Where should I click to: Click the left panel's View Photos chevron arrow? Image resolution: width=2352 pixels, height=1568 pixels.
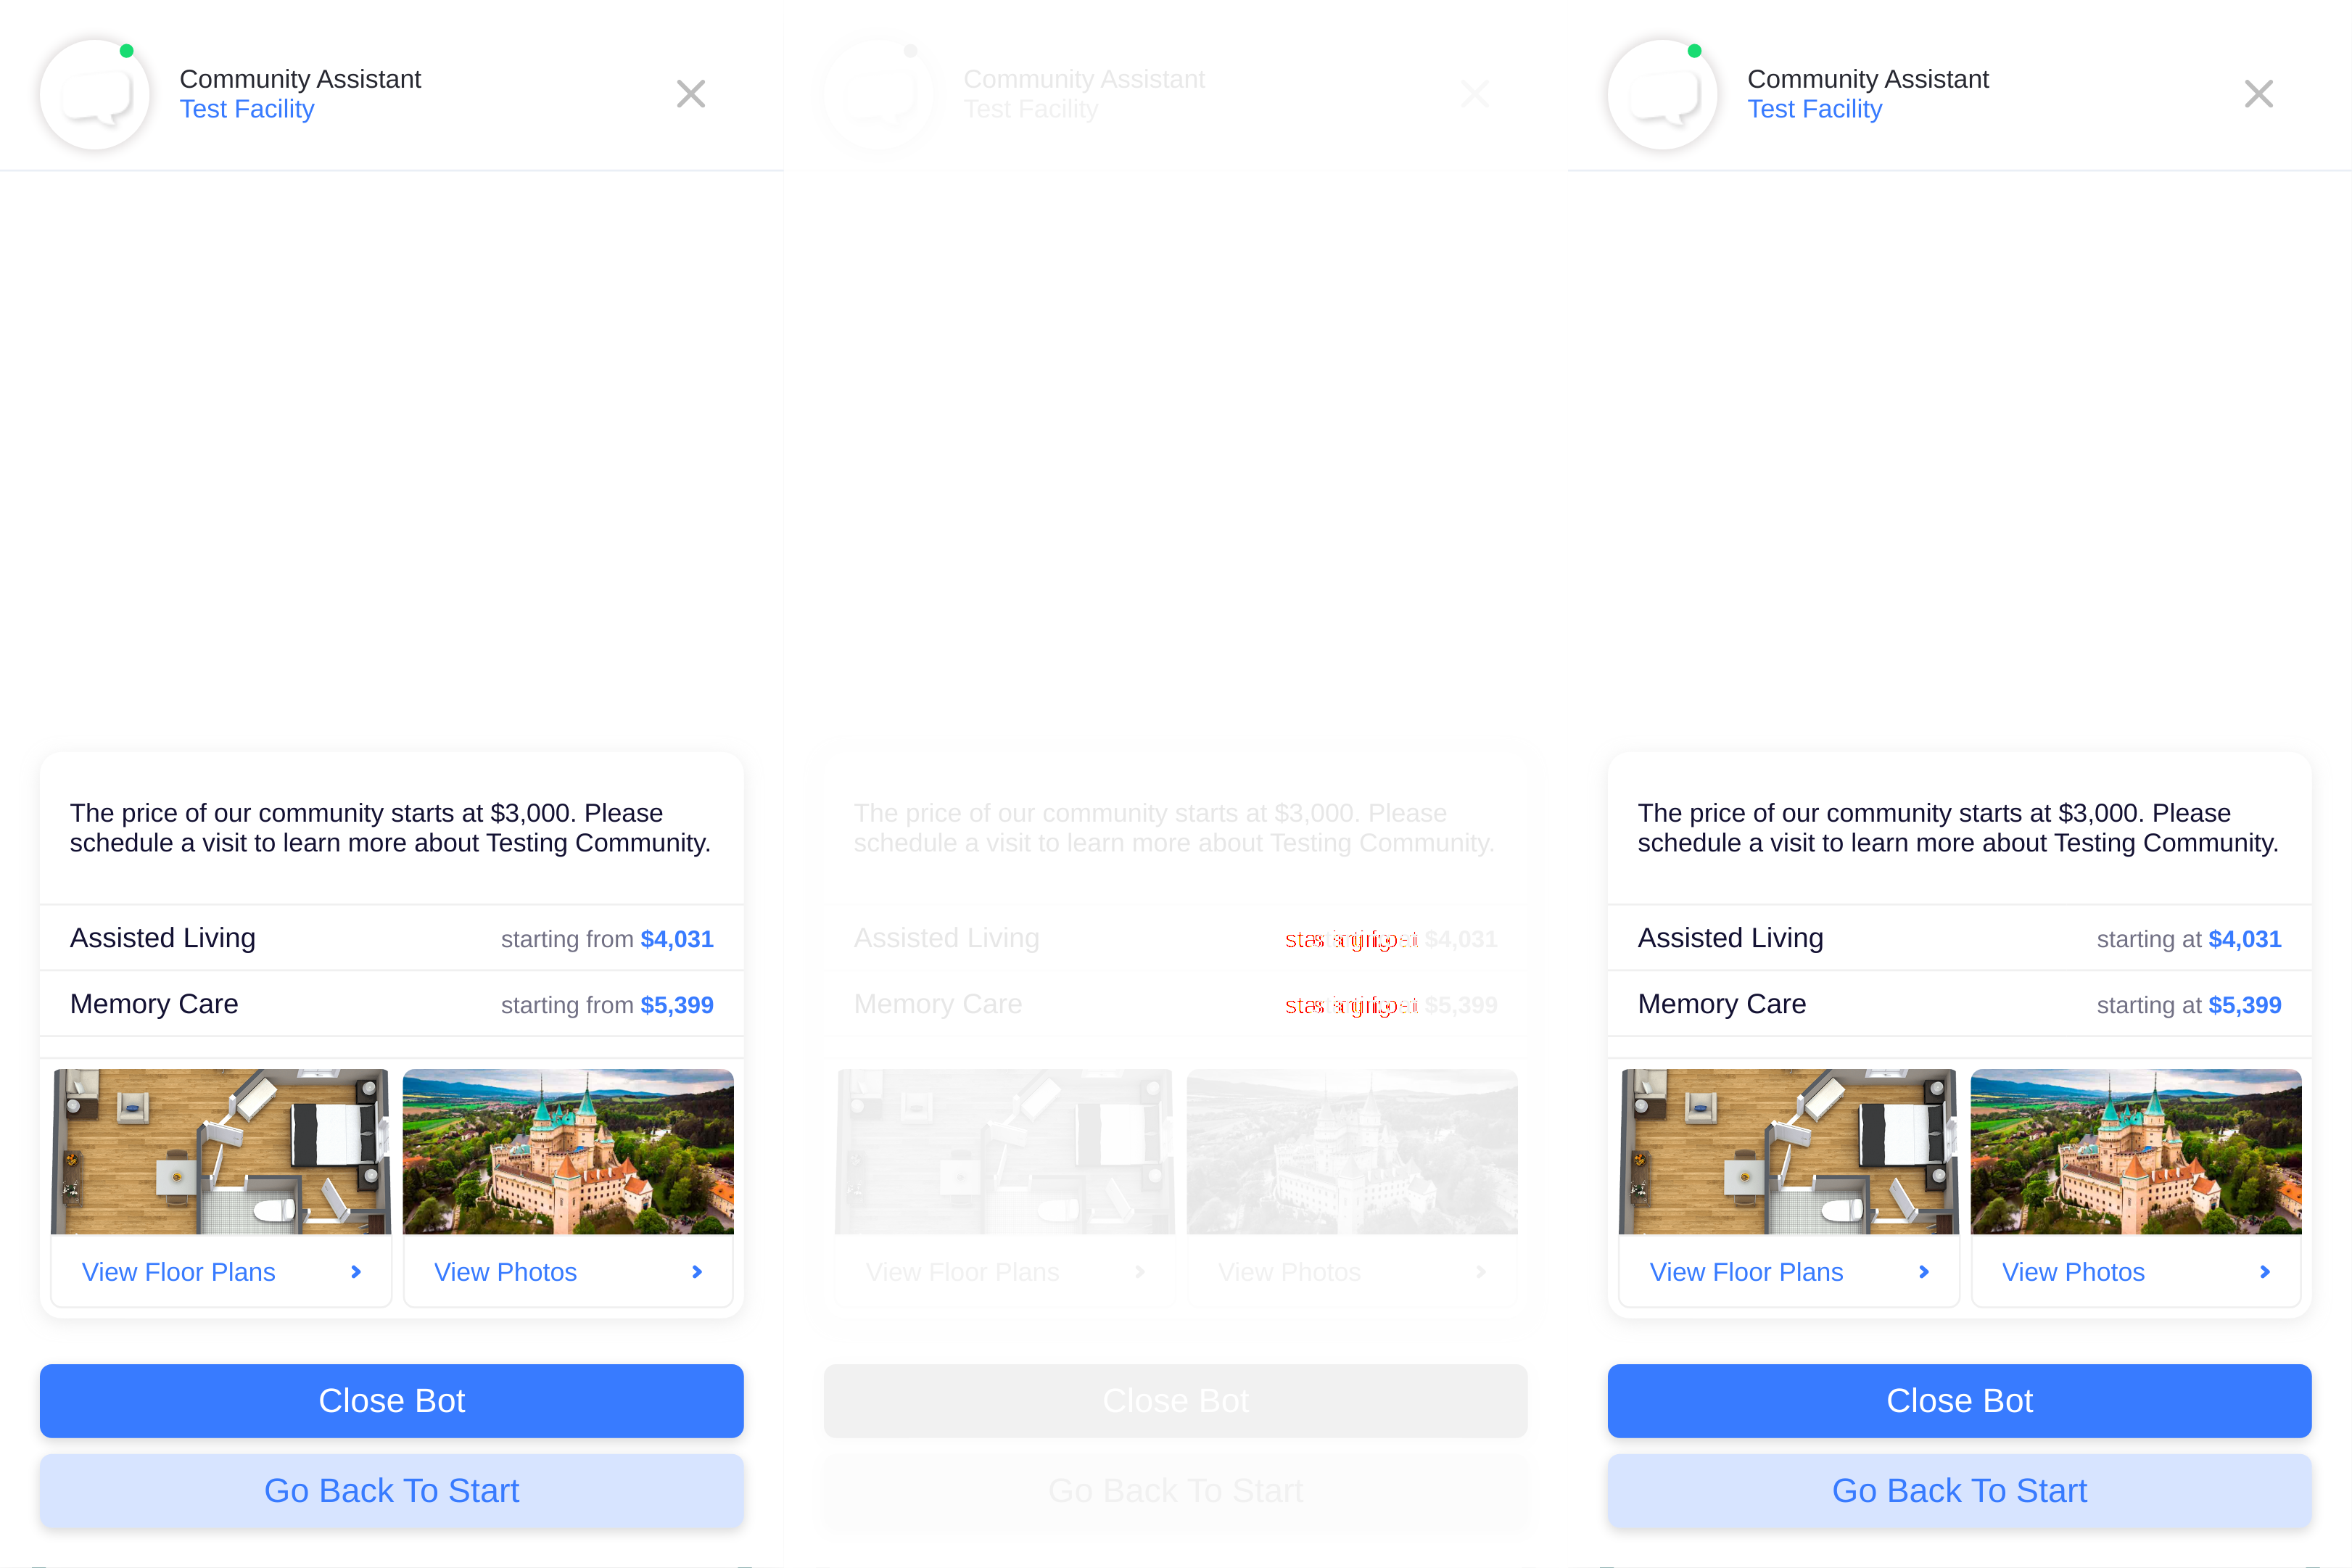coord(697,1272)
